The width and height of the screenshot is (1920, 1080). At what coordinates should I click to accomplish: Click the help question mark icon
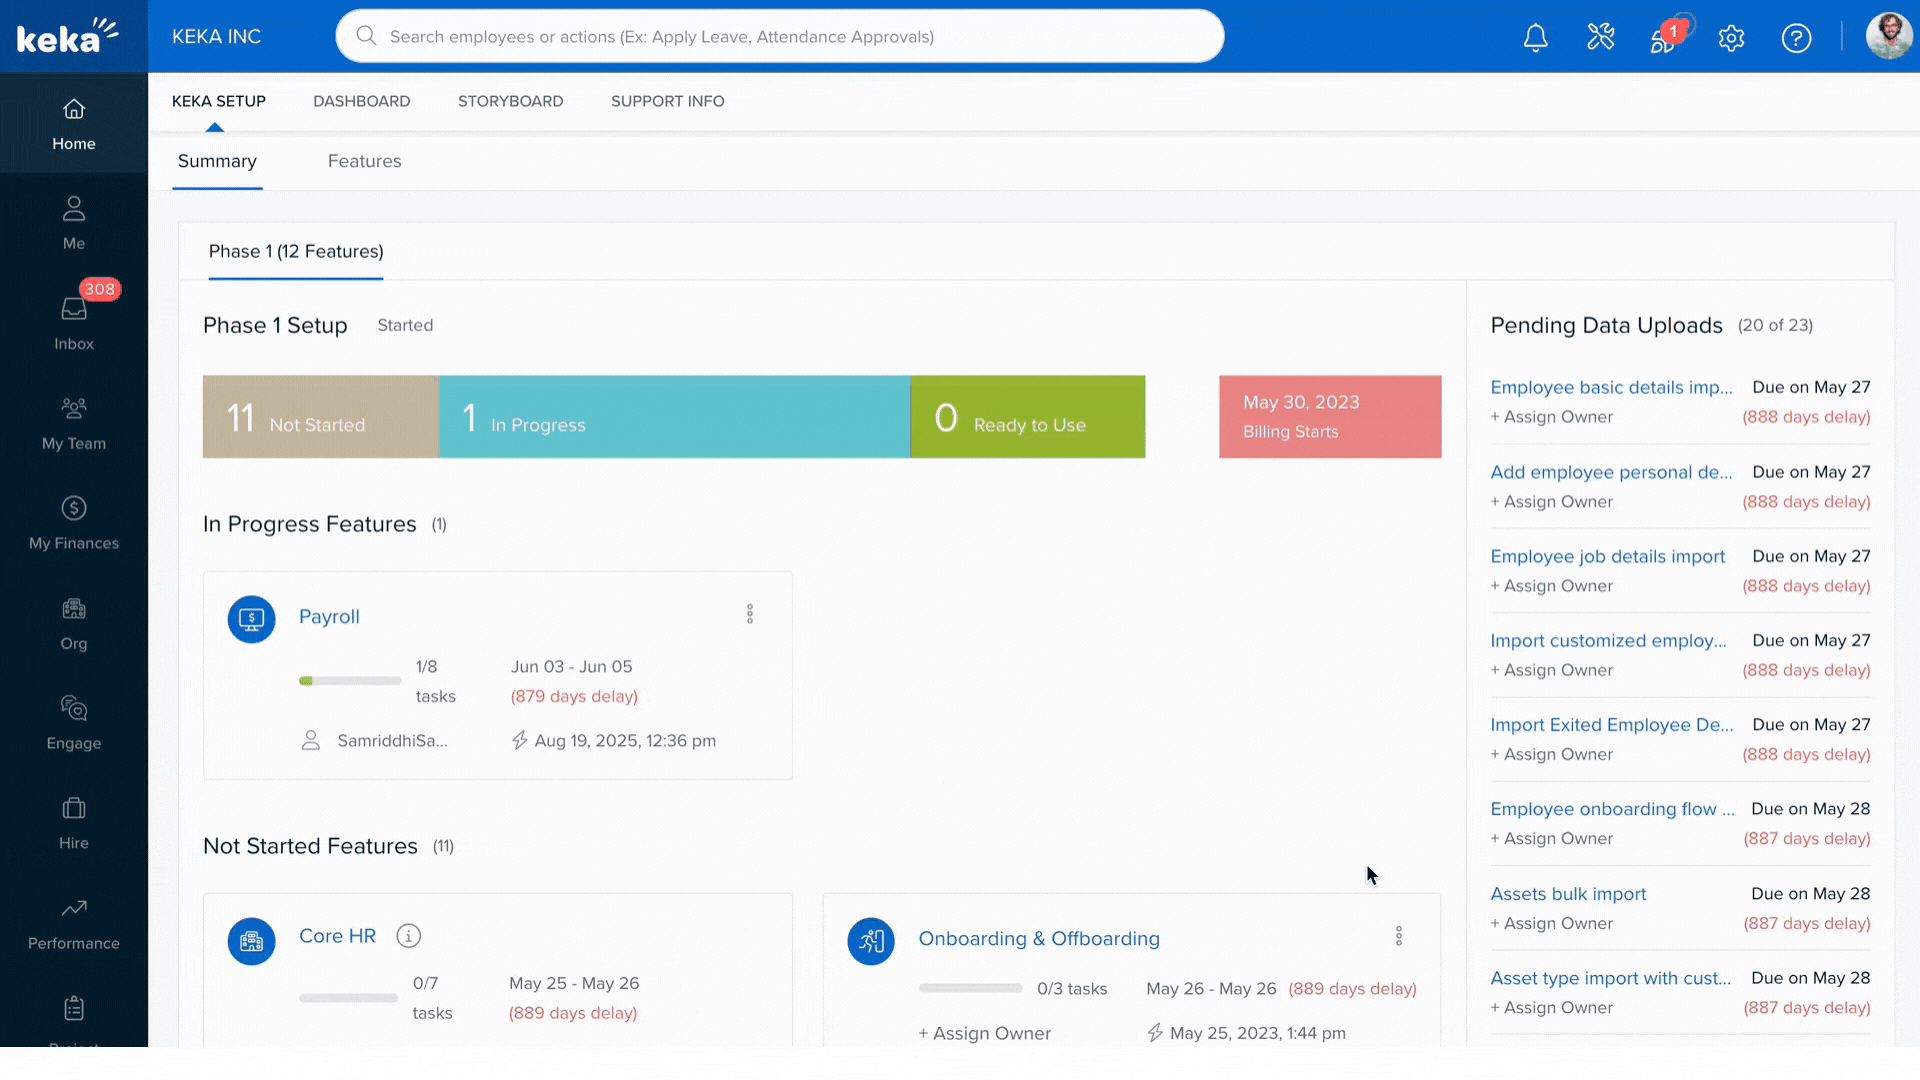click(x=1796, y=38)
